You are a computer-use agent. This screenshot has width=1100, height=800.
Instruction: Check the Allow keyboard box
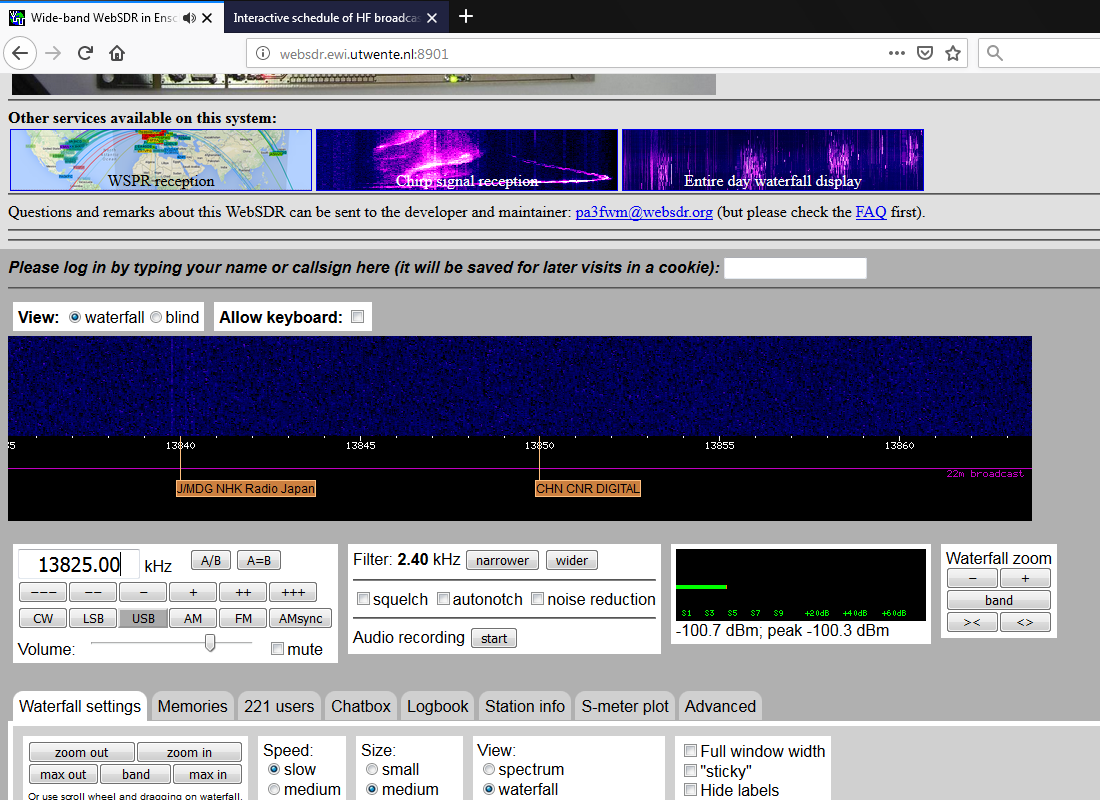coord(358,316)
